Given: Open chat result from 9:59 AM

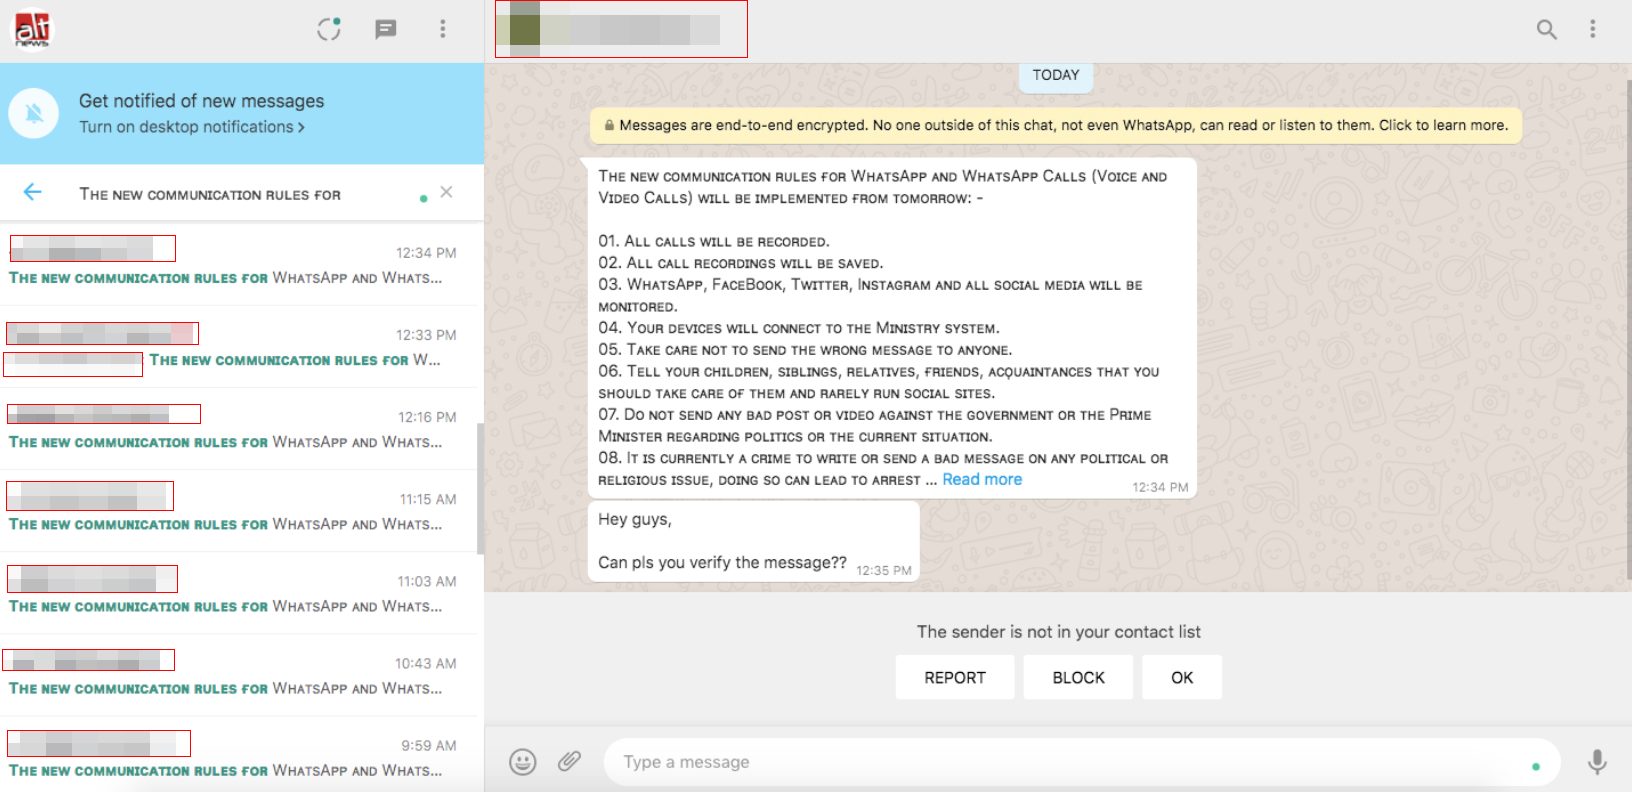Looking at the screenshot, I should point(240,755).
